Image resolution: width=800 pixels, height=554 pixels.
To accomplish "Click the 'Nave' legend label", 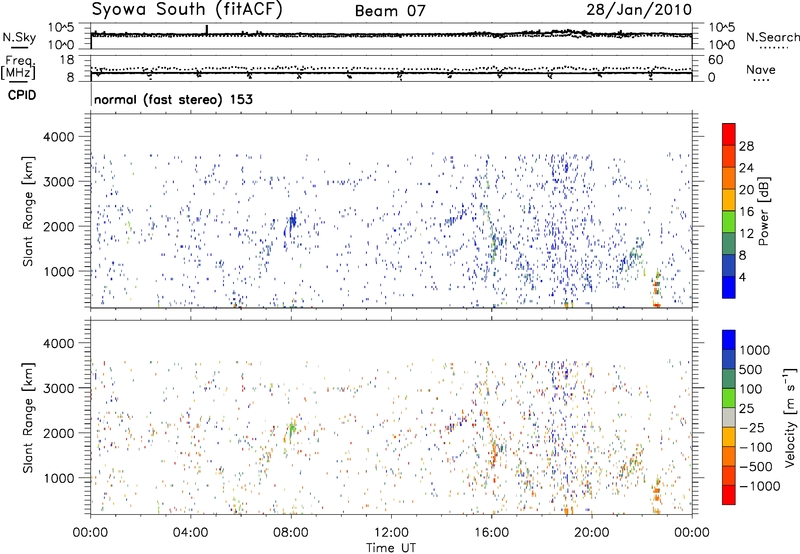I will (x=761, y=69).
